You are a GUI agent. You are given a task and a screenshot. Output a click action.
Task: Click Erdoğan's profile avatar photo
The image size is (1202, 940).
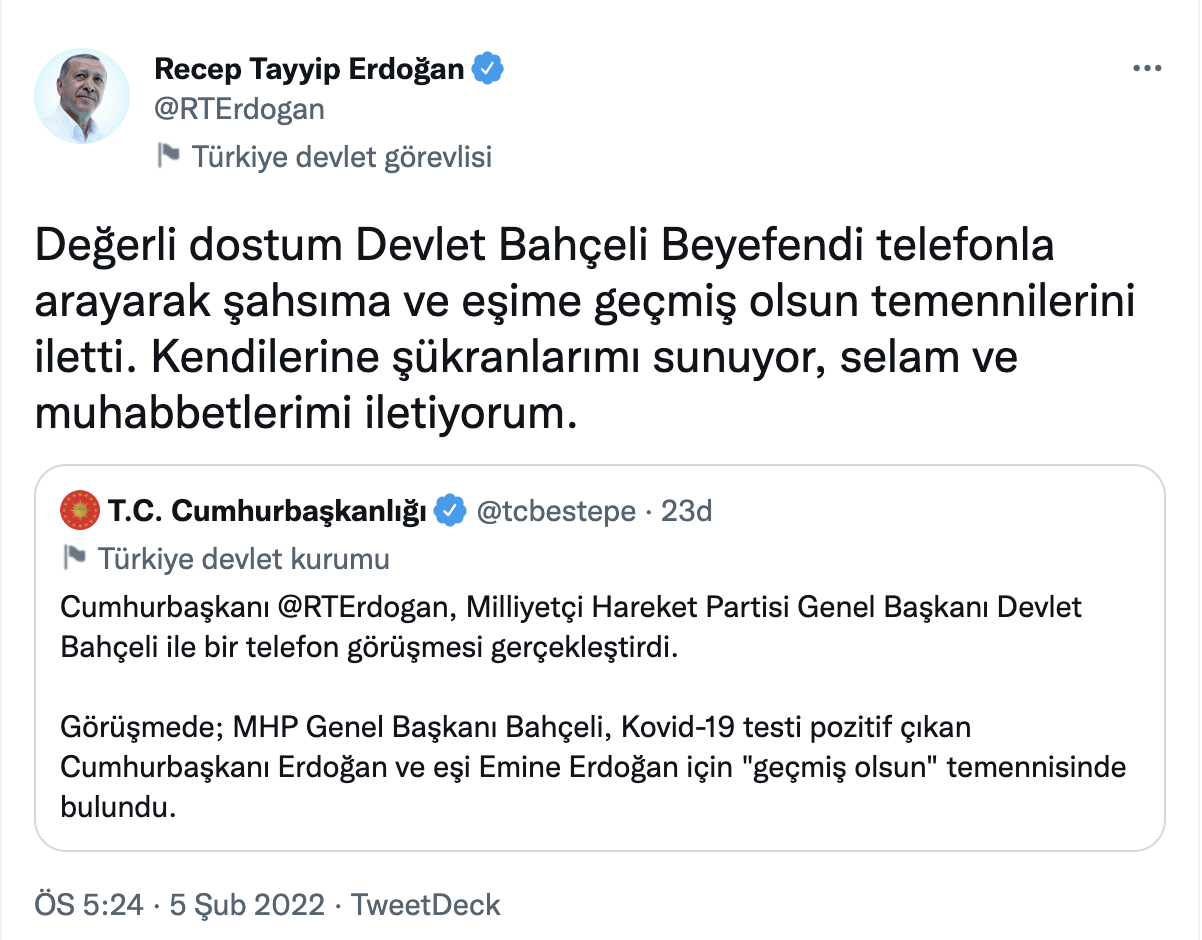click(x=82, y=96)
